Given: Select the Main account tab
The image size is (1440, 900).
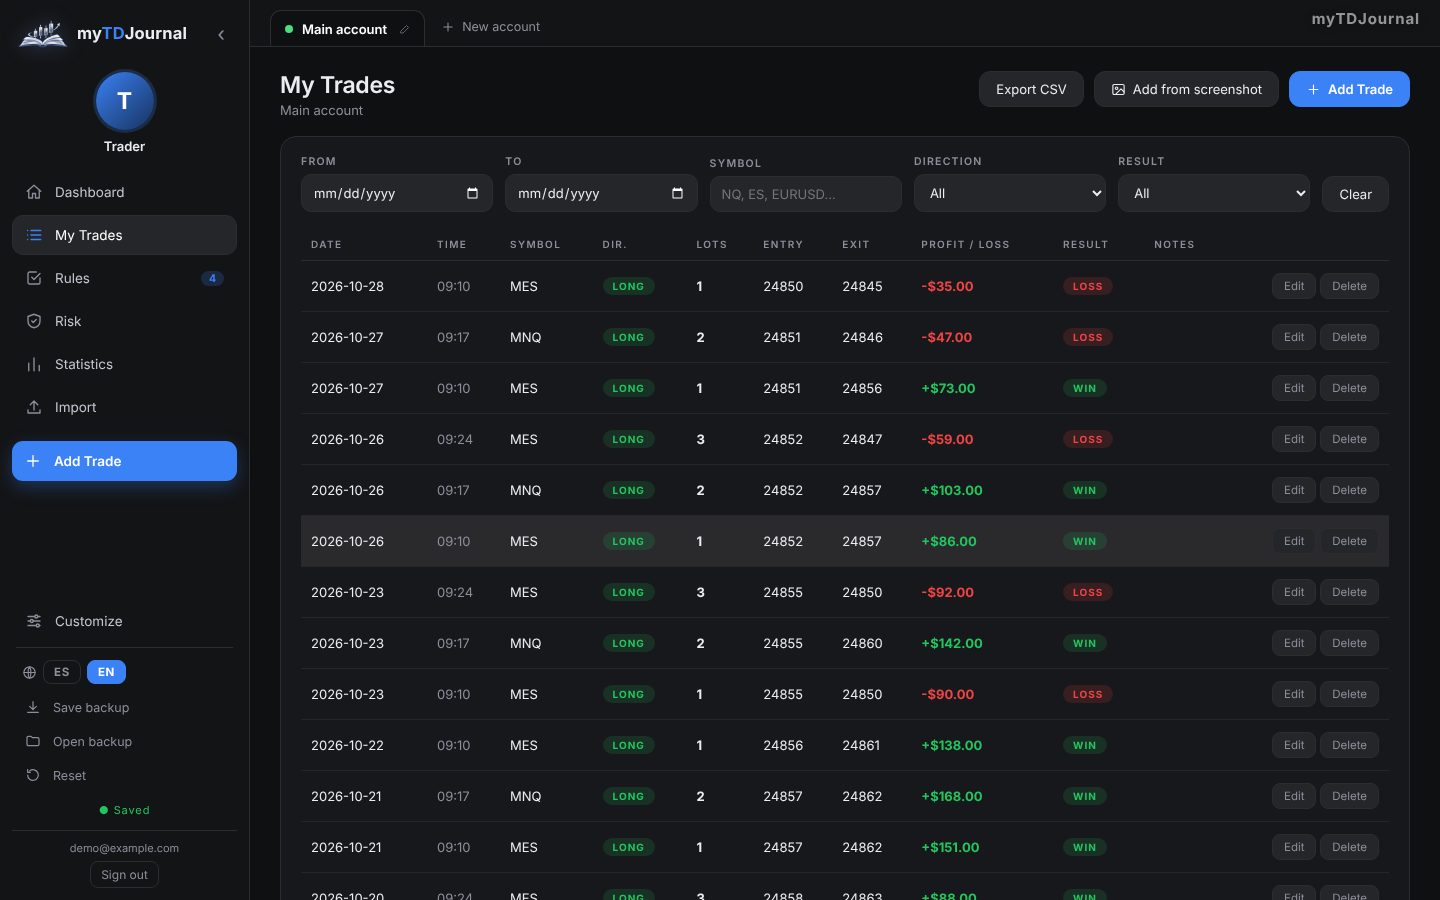Looking at the screenshot, I should (x=347, y=29).
